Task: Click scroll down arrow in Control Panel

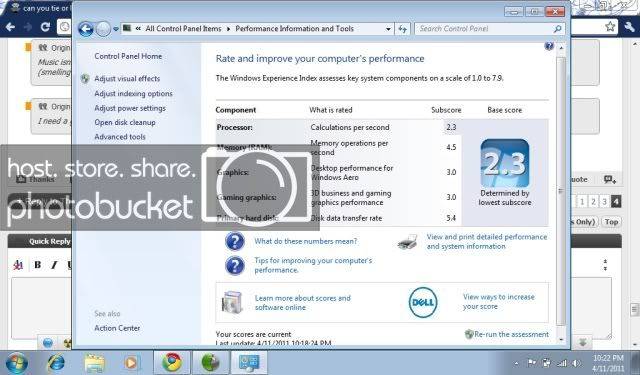Action: pos(561,339)
